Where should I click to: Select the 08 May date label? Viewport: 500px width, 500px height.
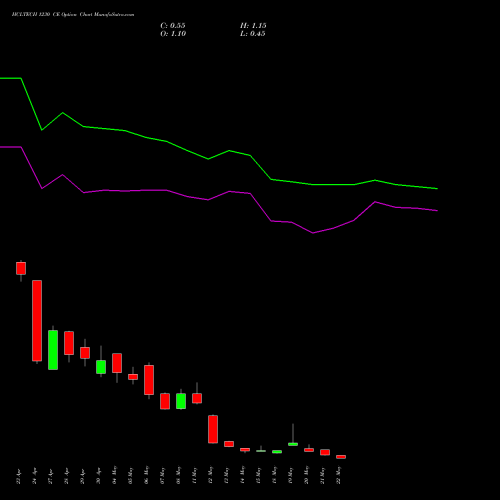pos(179,475)
